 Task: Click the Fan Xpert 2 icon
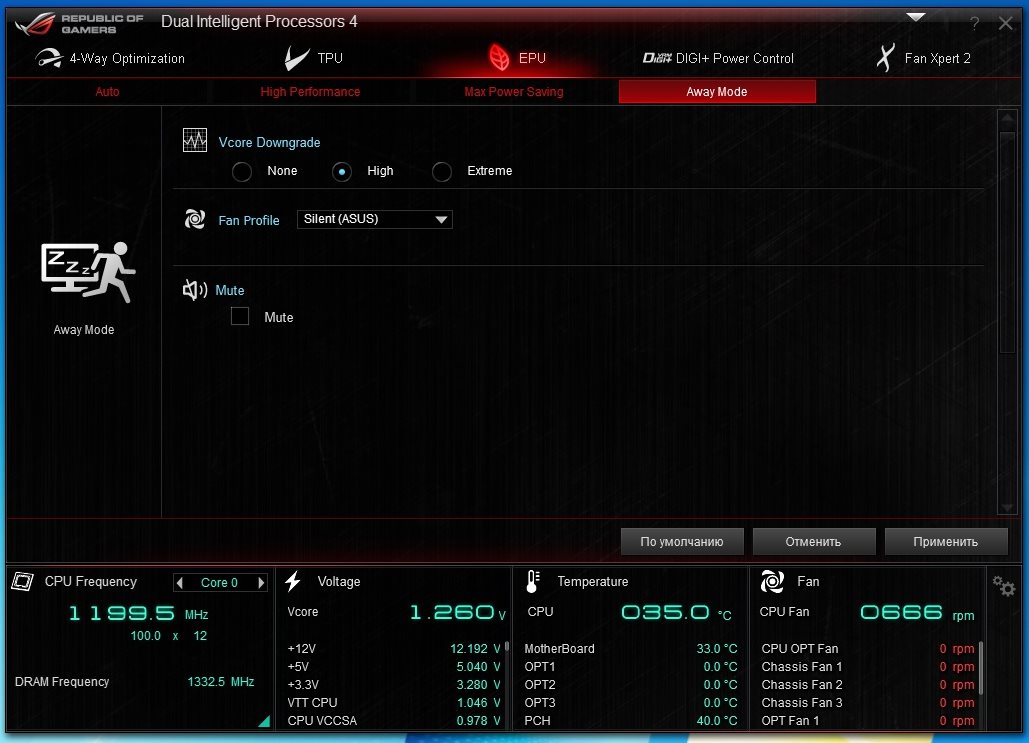coord(885,58)
